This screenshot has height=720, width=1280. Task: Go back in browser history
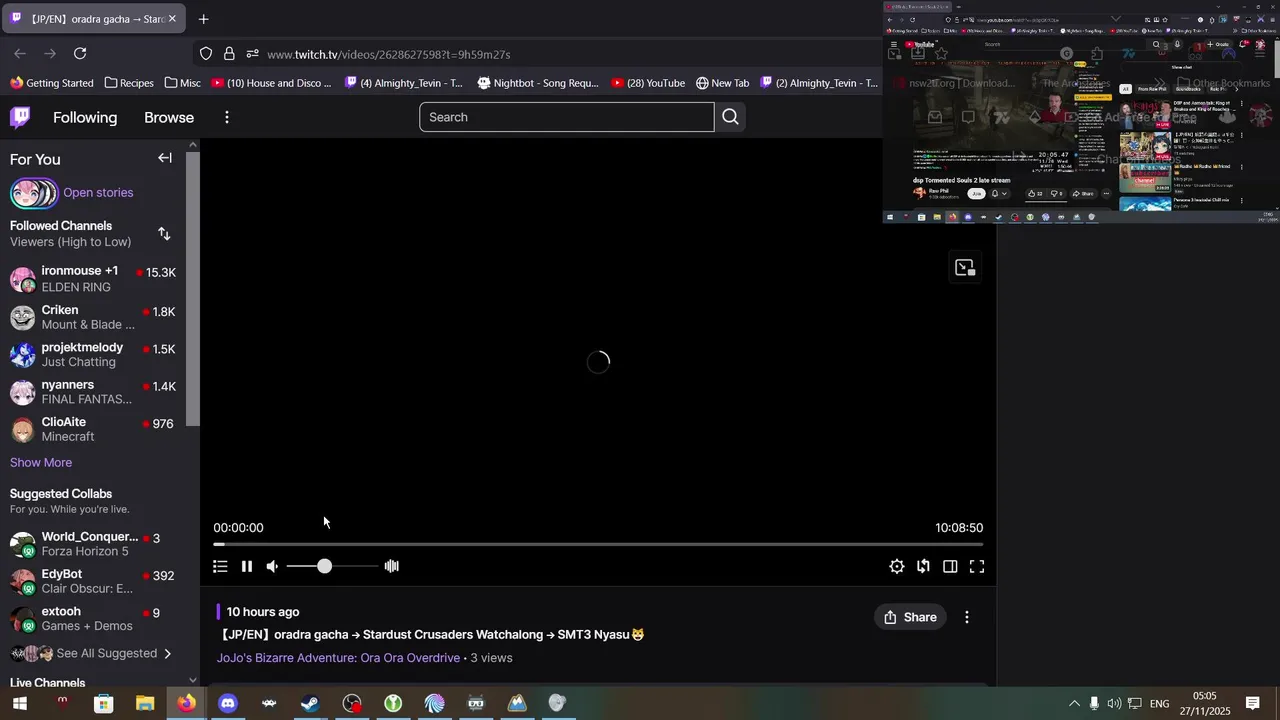tap(20, 54)
